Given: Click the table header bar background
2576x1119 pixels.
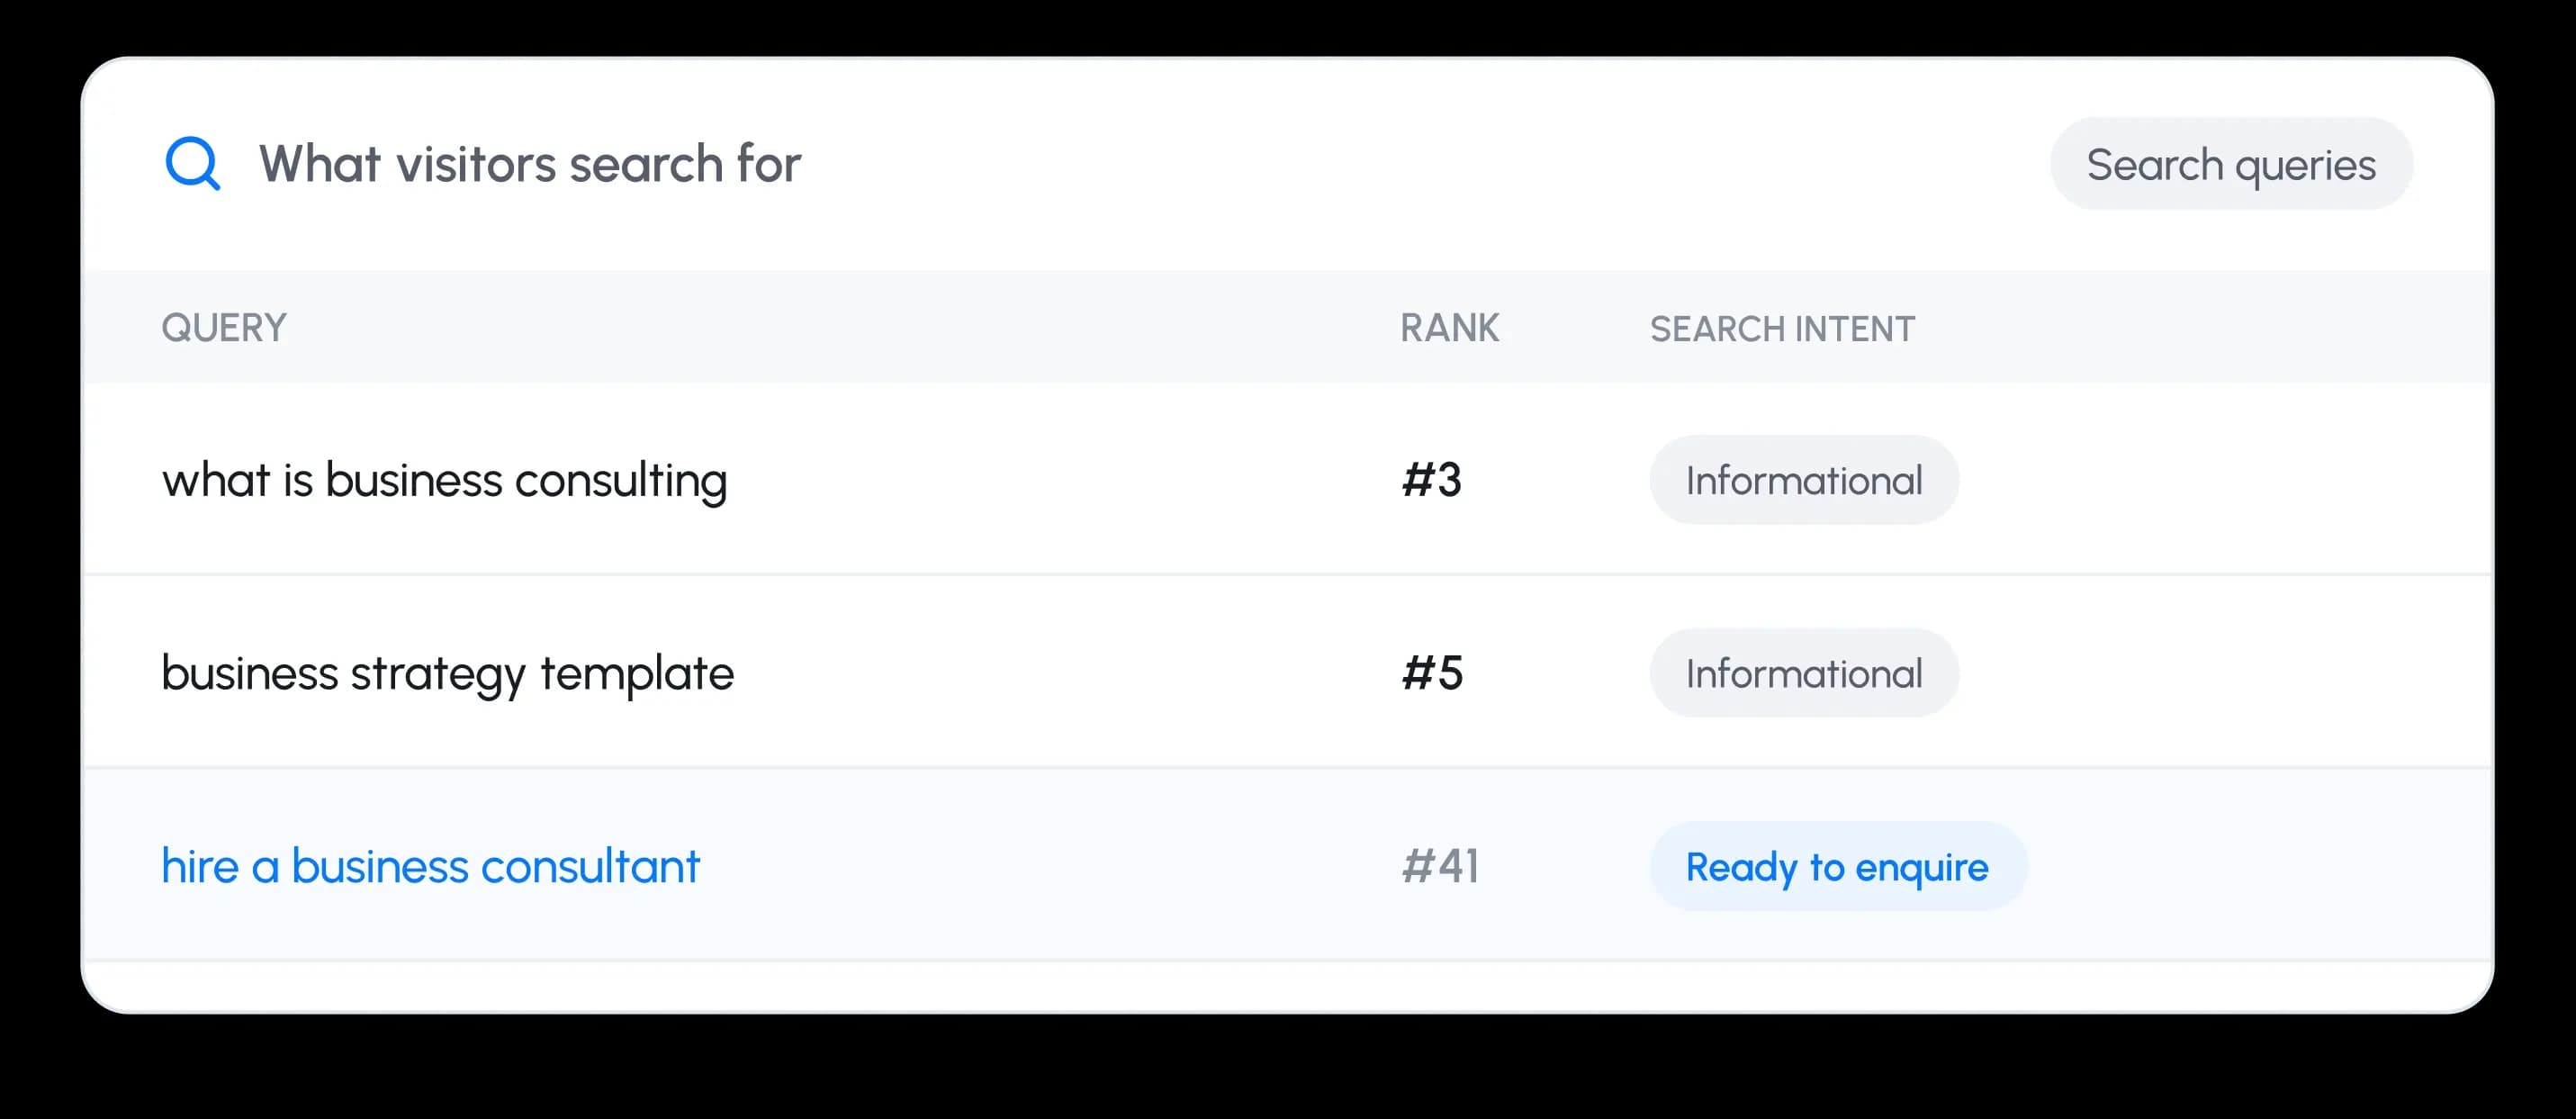Looking at the screenshot, I should [x=1287, y=327].
